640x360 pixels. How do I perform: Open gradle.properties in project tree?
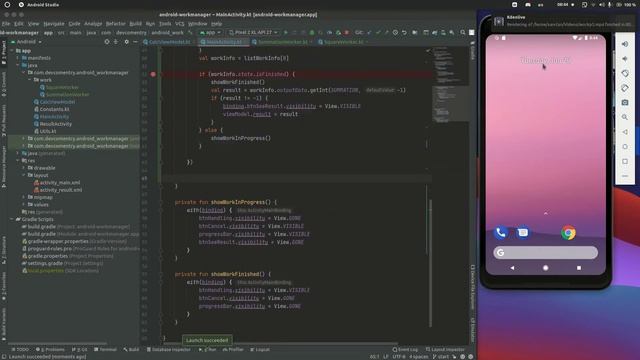[44, 256]
